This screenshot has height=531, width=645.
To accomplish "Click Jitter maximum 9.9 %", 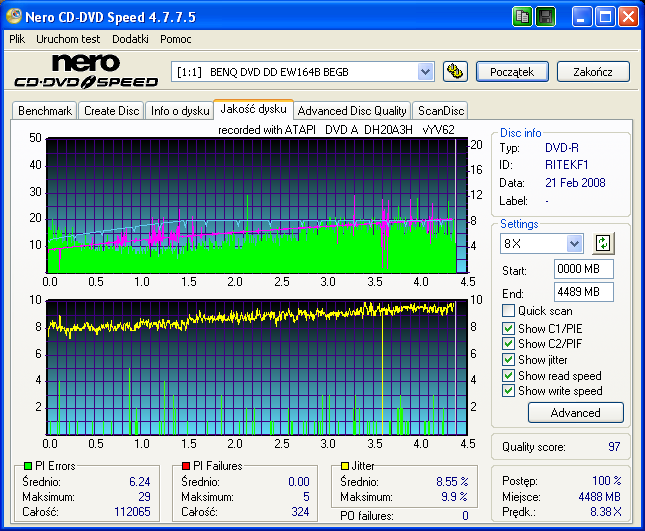I will [x=455, y=497].
